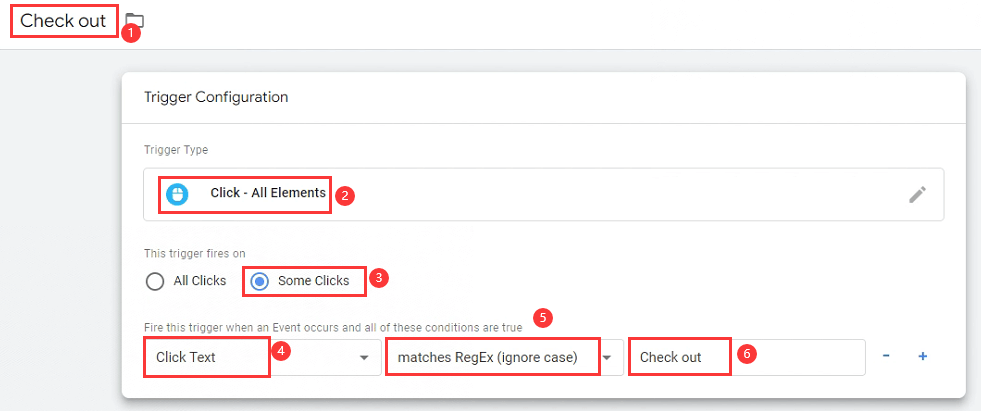Click the Trigger Type label text
981x411 pixels.
pos(176,150)
